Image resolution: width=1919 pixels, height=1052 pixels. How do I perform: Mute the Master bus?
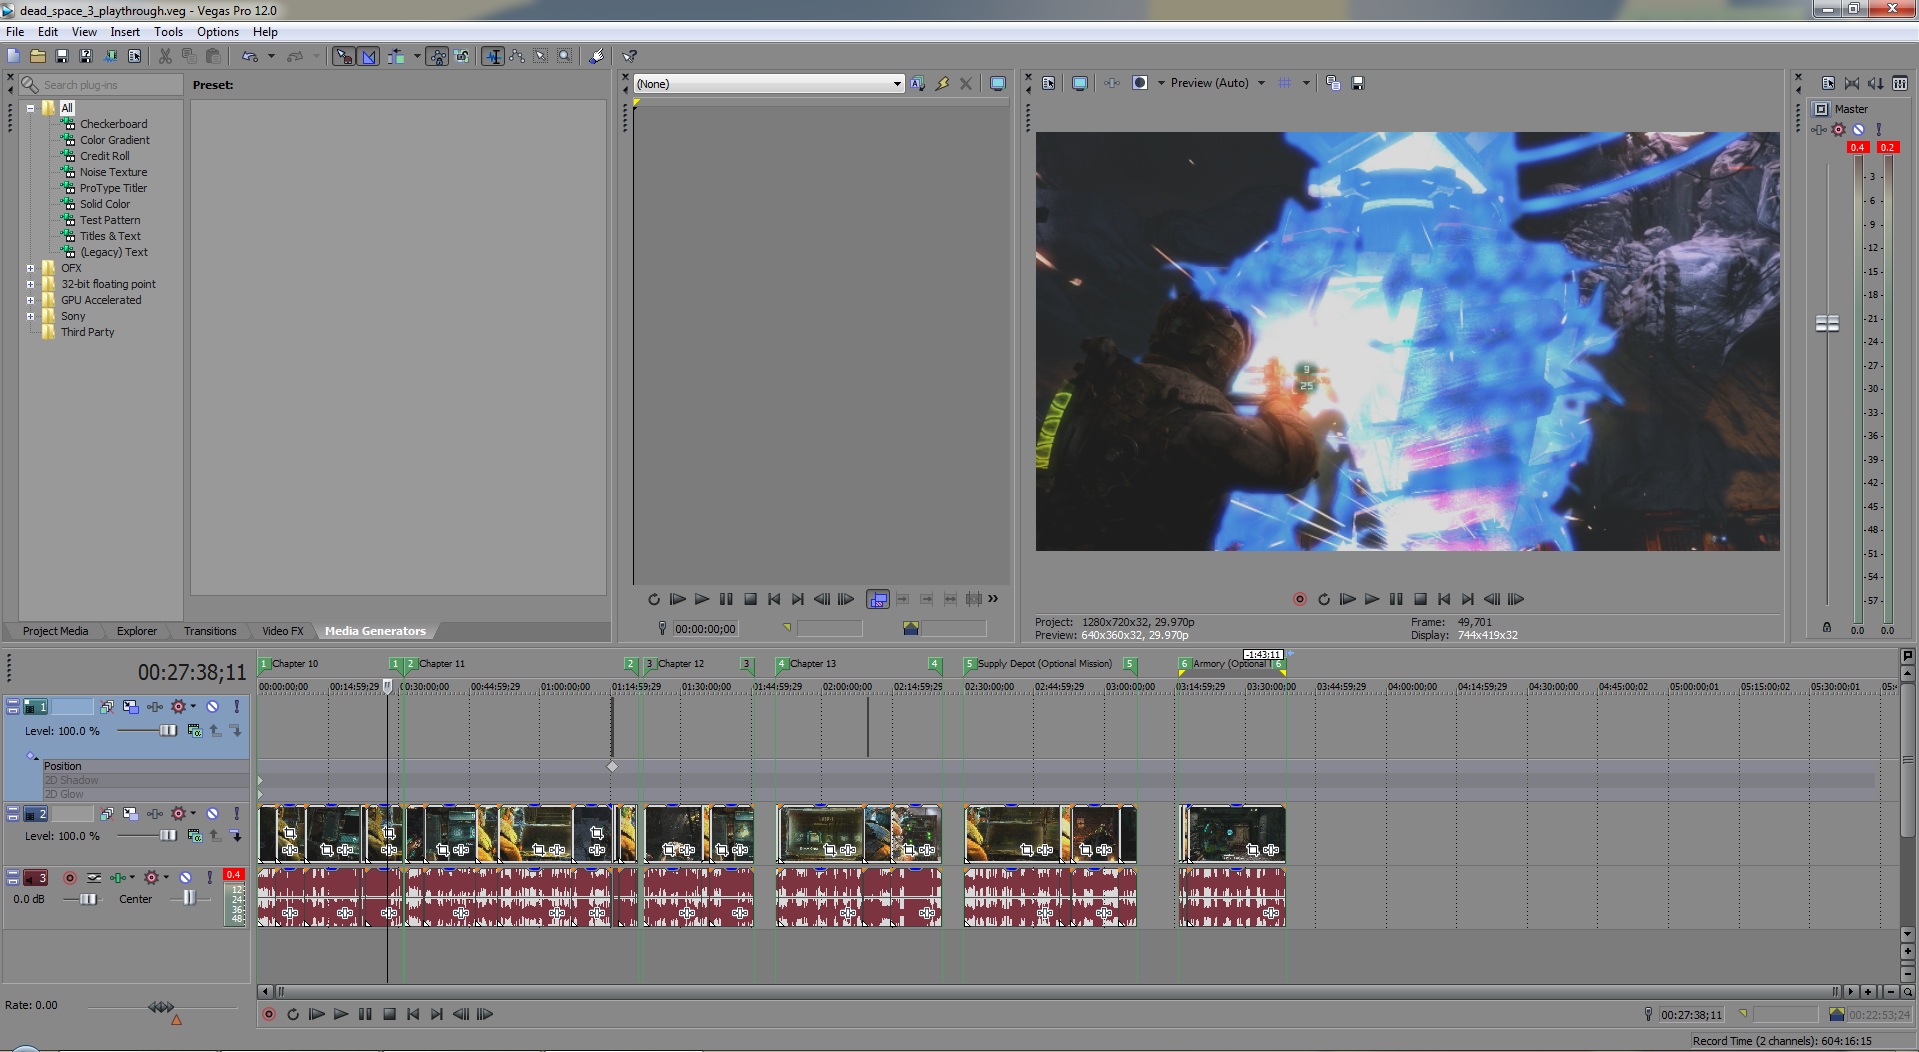(x=1859, y=130)
